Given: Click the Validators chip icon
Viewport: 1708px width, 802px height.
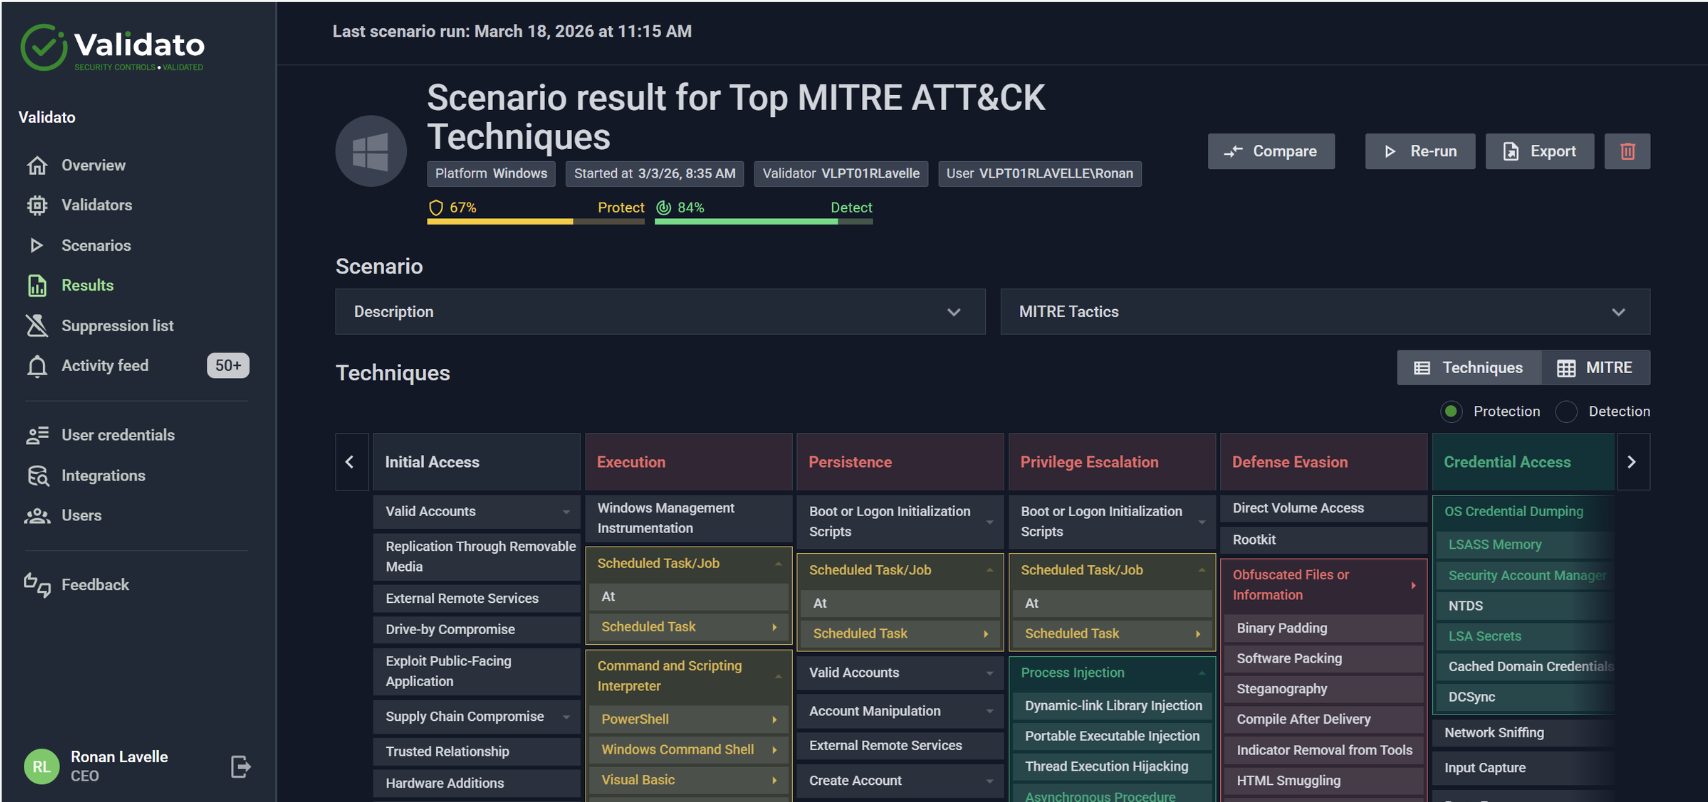Looking at the screenshot, I should [37, 205].
